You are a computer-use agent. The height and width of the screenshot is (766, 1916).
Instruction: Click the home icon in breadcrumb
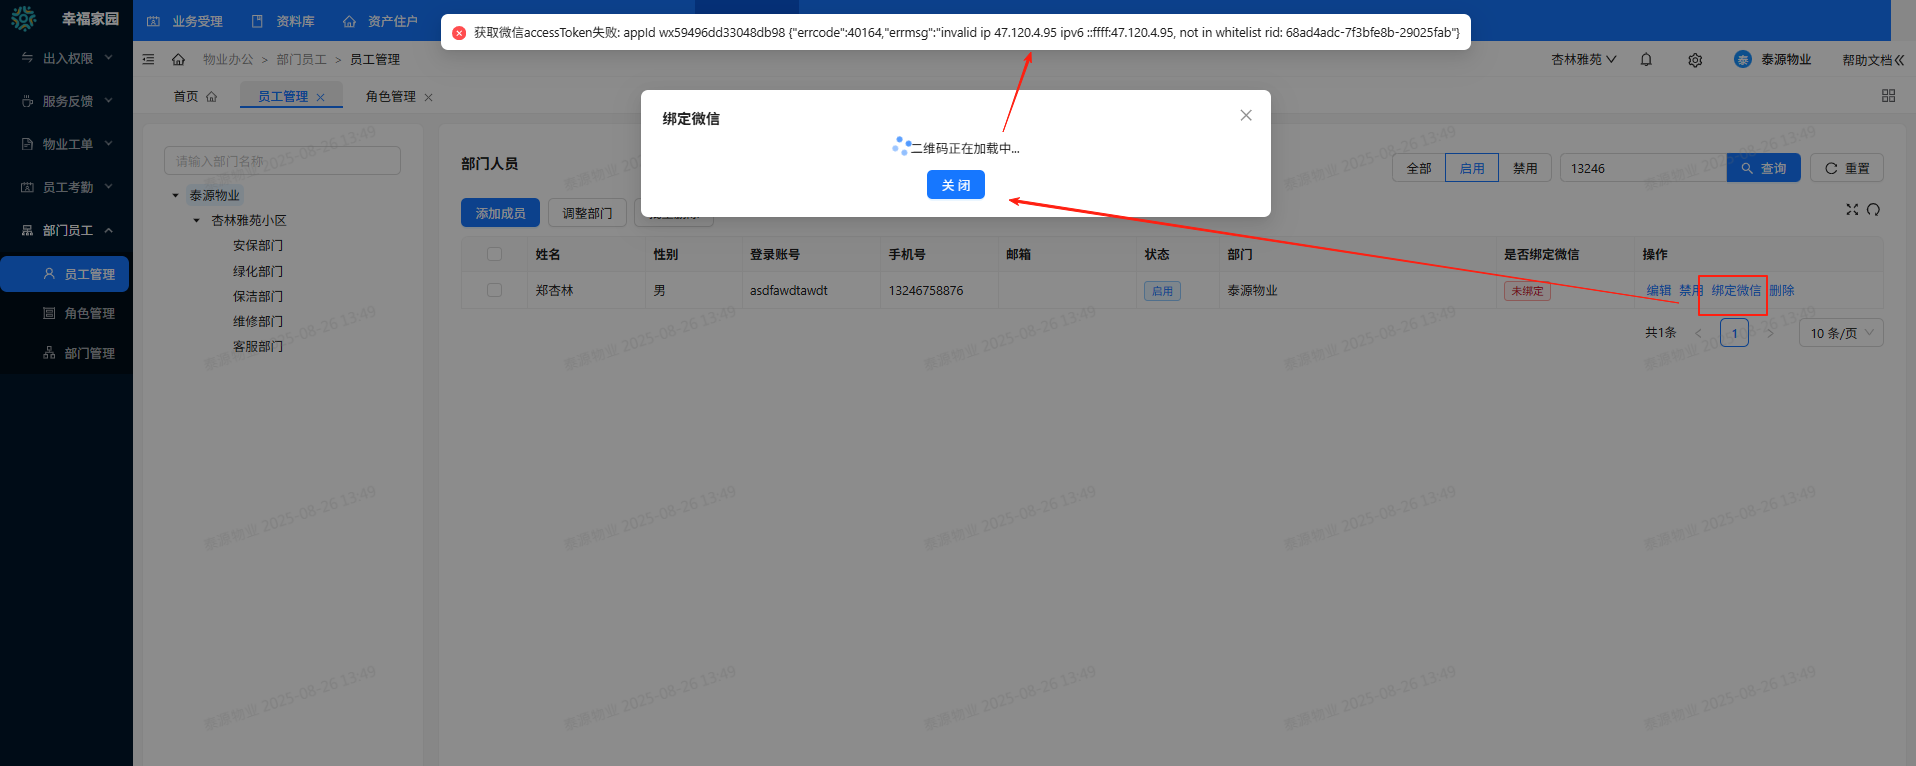178,60
